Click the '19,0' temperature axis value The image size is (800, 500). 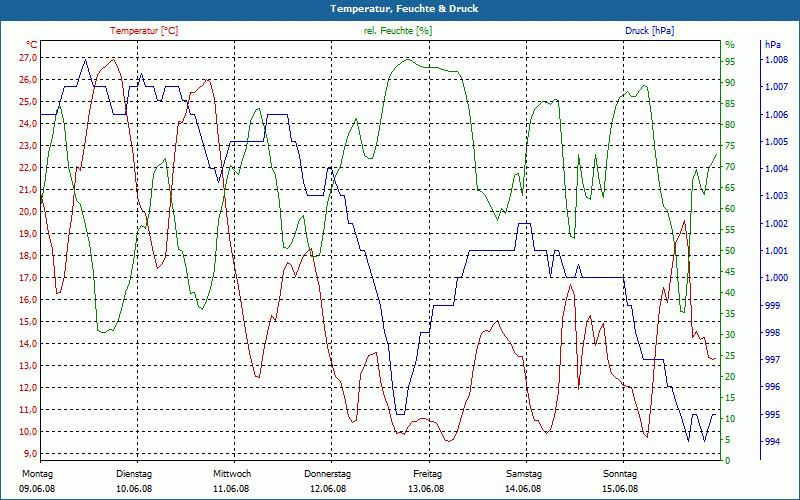point(28,234)
